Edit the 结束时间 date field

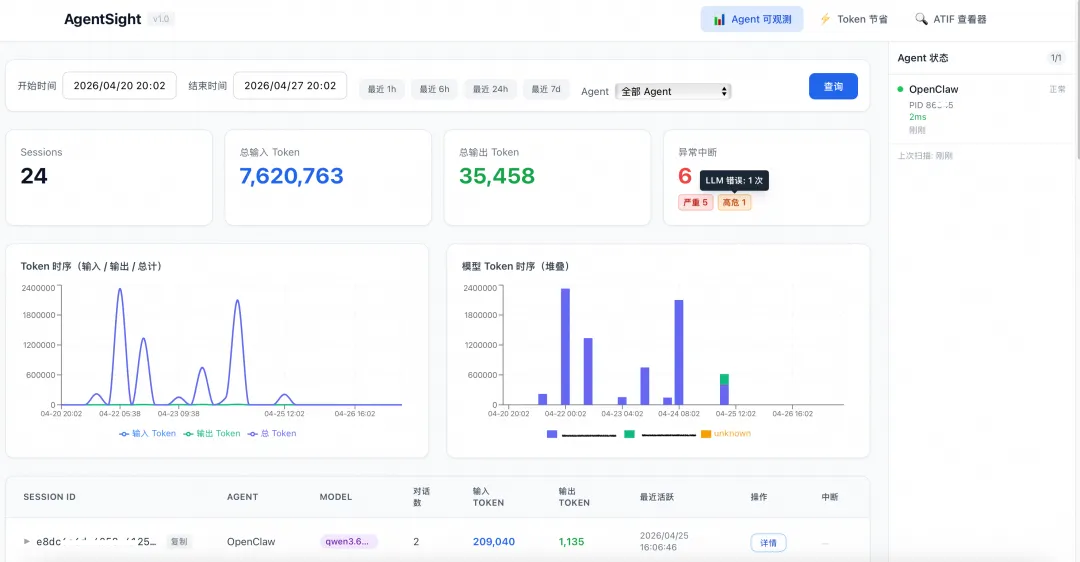point(290,85)
